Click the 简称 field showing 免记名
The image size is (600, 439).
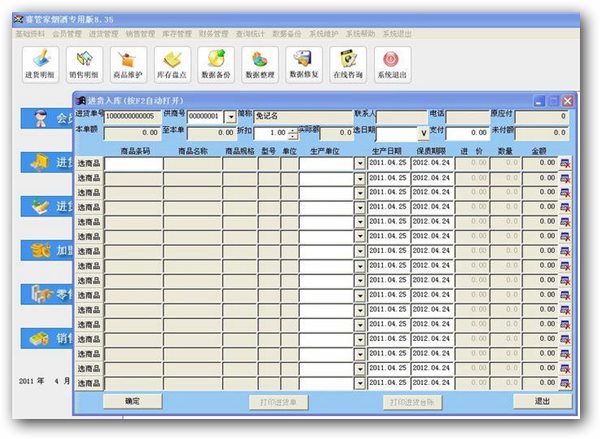click(303, 116)
